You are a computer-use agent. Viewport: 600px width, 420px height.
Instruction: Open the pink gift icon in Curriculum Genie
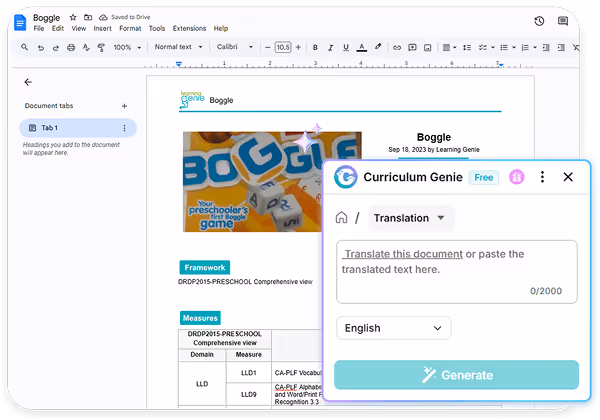point(517,177)
